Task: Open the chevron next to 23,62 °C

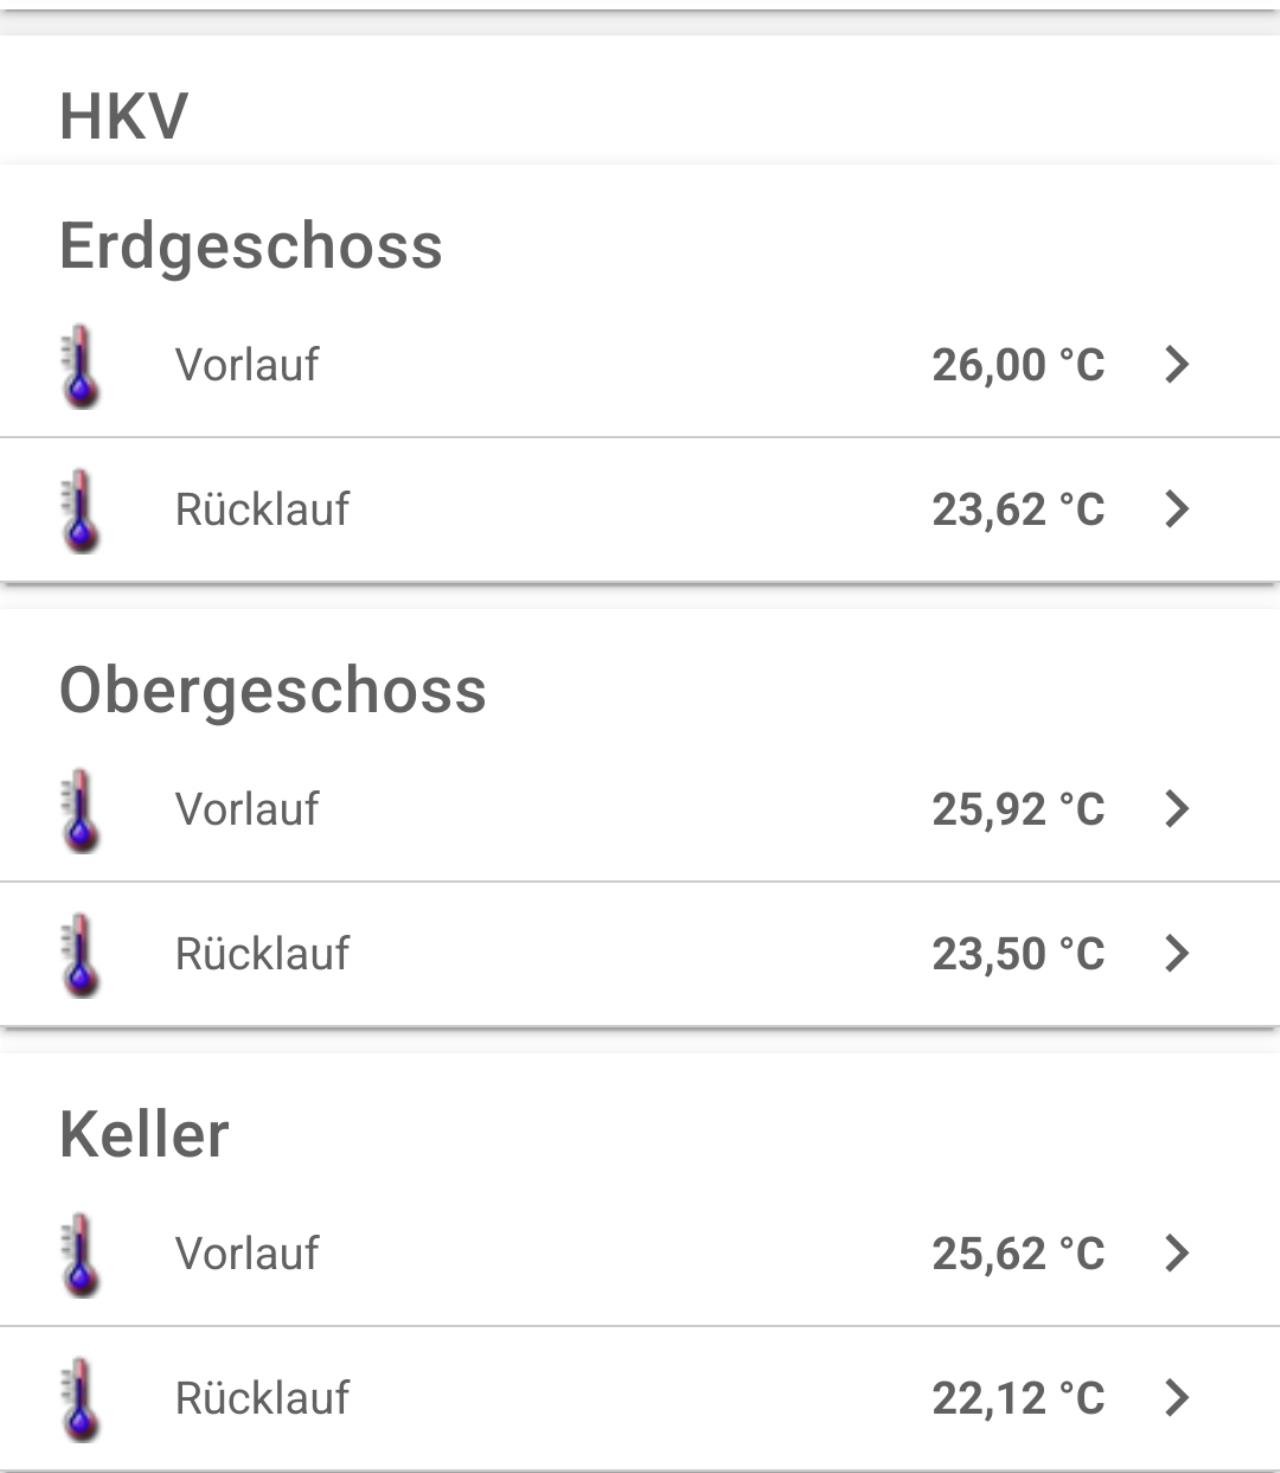Action: pyautogui.click(x=1177, y=509)
